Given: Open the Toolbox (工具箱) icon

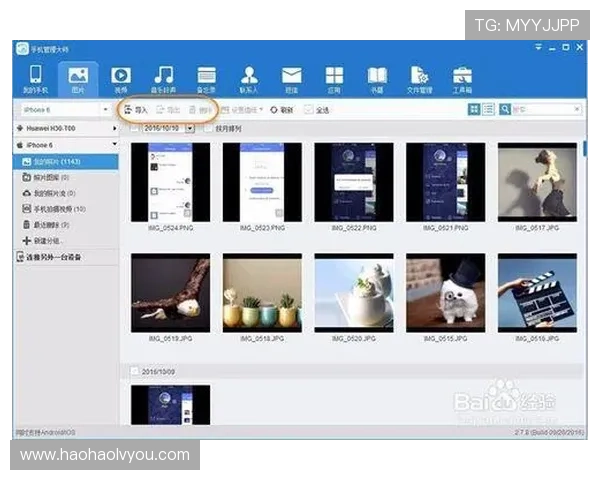Looking at the screenshot, I should click(462, 78).
